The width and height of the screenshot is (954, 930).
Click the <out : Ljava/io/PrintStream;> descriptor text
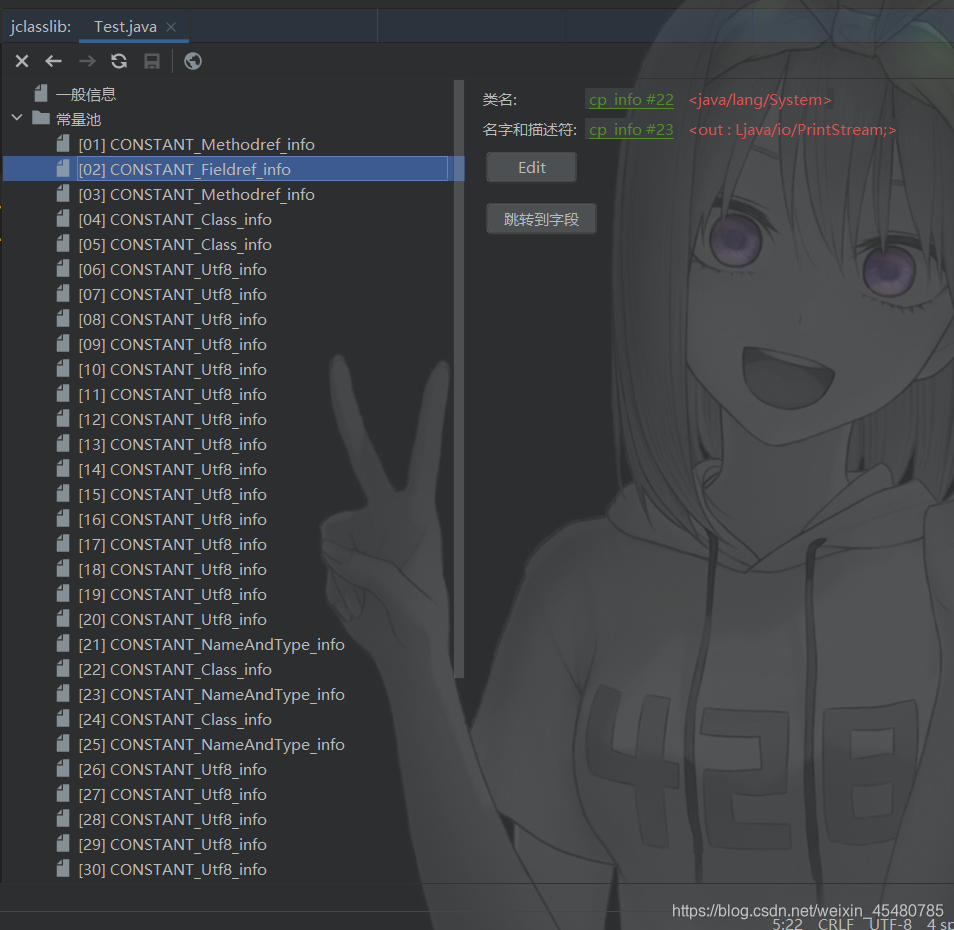pyautogui.click(x=792, y=130)
